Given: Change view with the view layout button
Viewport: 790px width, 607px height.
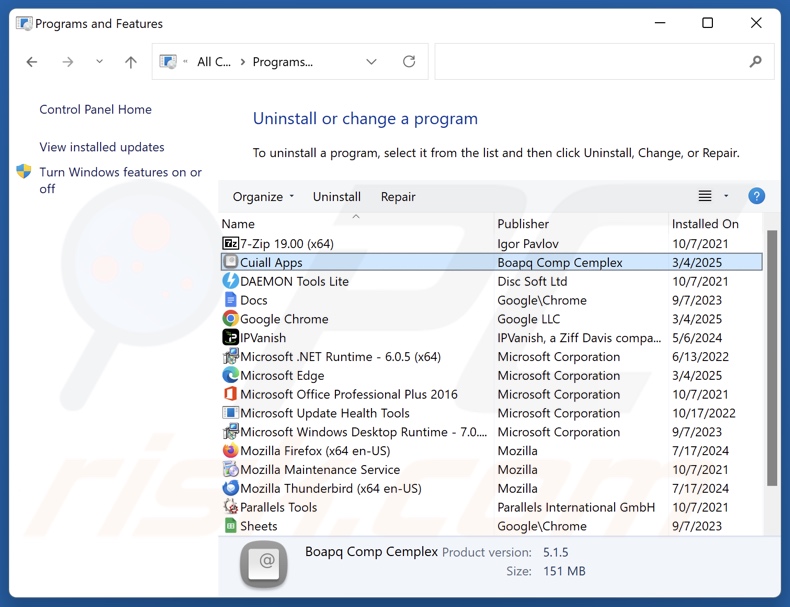Looking at the screenshot, I should [705, 195].
